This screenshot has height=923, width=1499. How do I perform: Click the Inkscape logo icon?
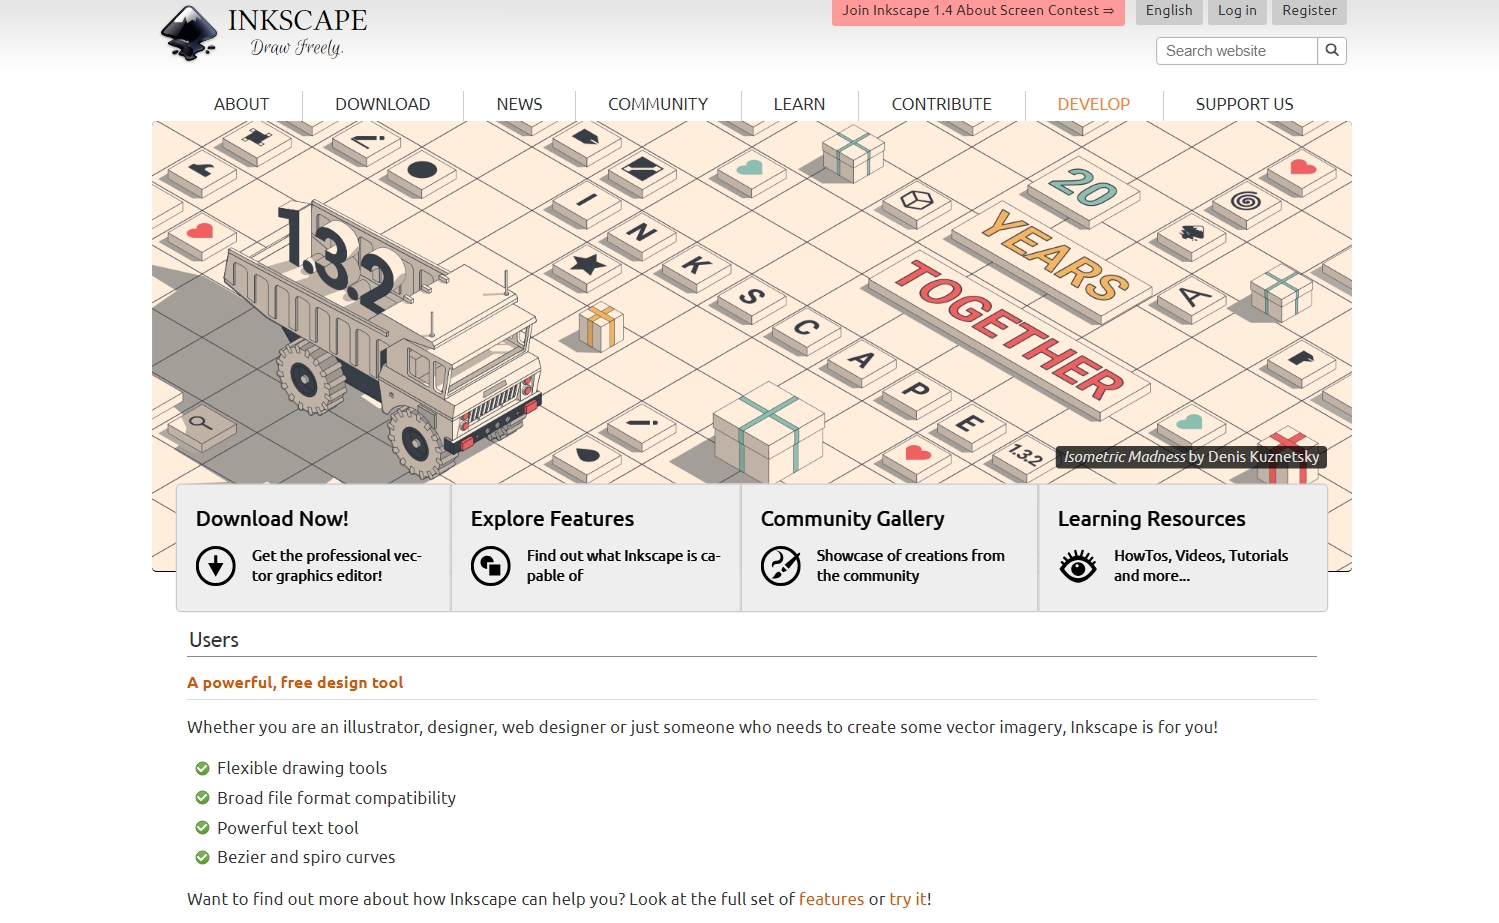click(x=186, y=34)
